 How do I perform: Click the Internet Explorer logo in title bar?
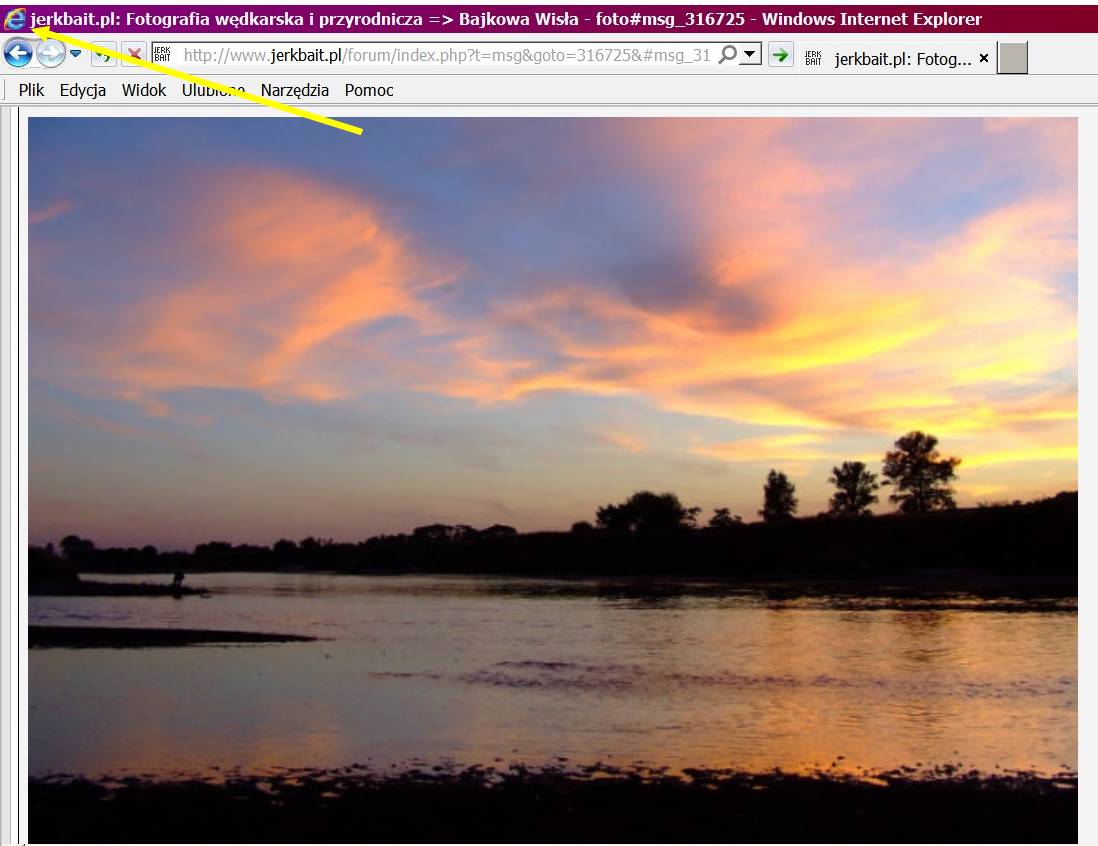point(15,19)
